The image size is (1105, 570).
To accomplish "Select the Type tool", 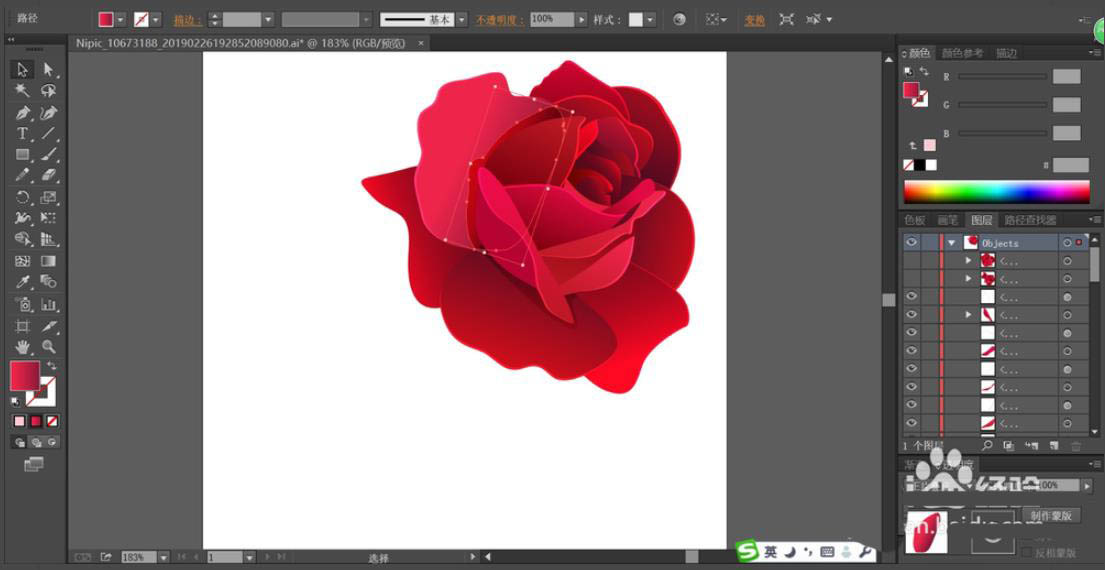I will click(23, 133).
